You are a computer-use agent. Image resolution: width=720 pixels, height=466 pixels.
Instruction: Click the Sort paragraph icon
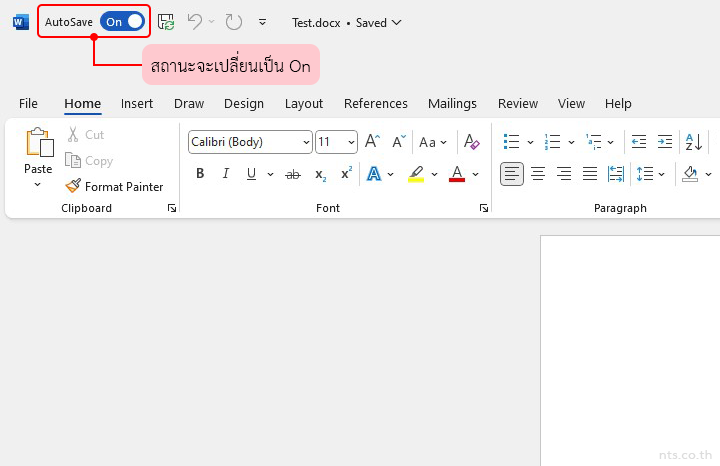click(693, 142)
